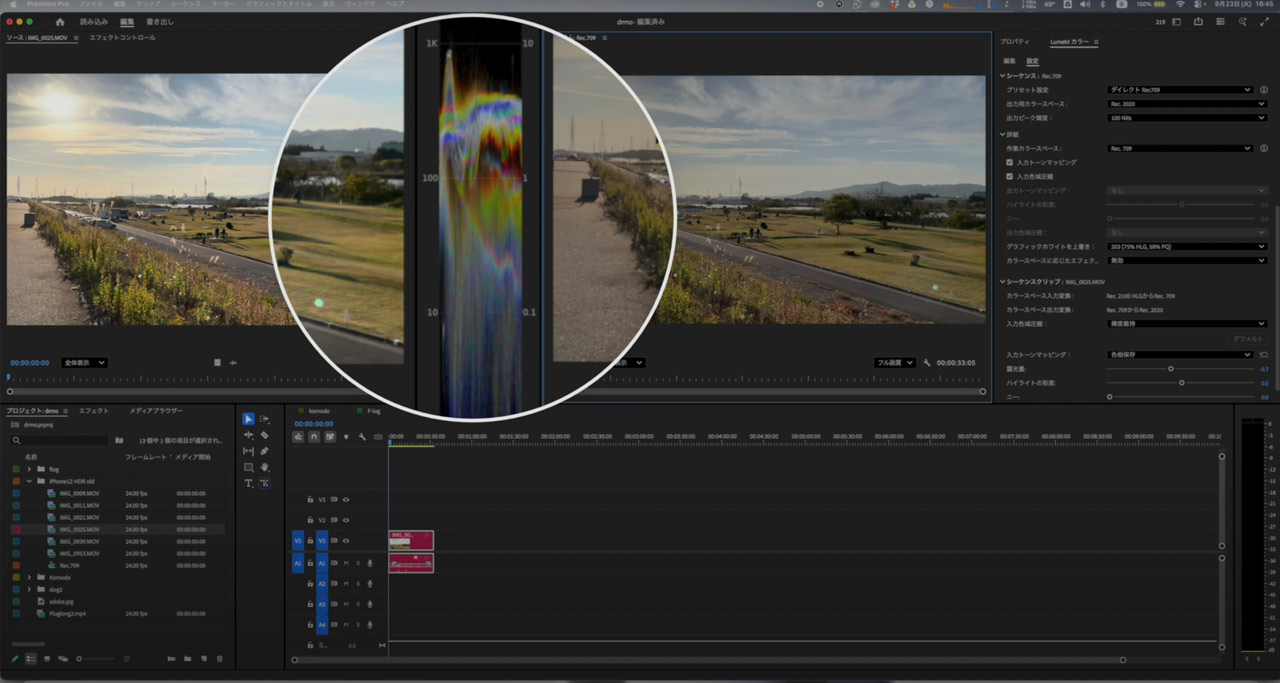Toggle V1 track eye visibility
This screenshot has height=683, width=1280.
click(346, 541)
